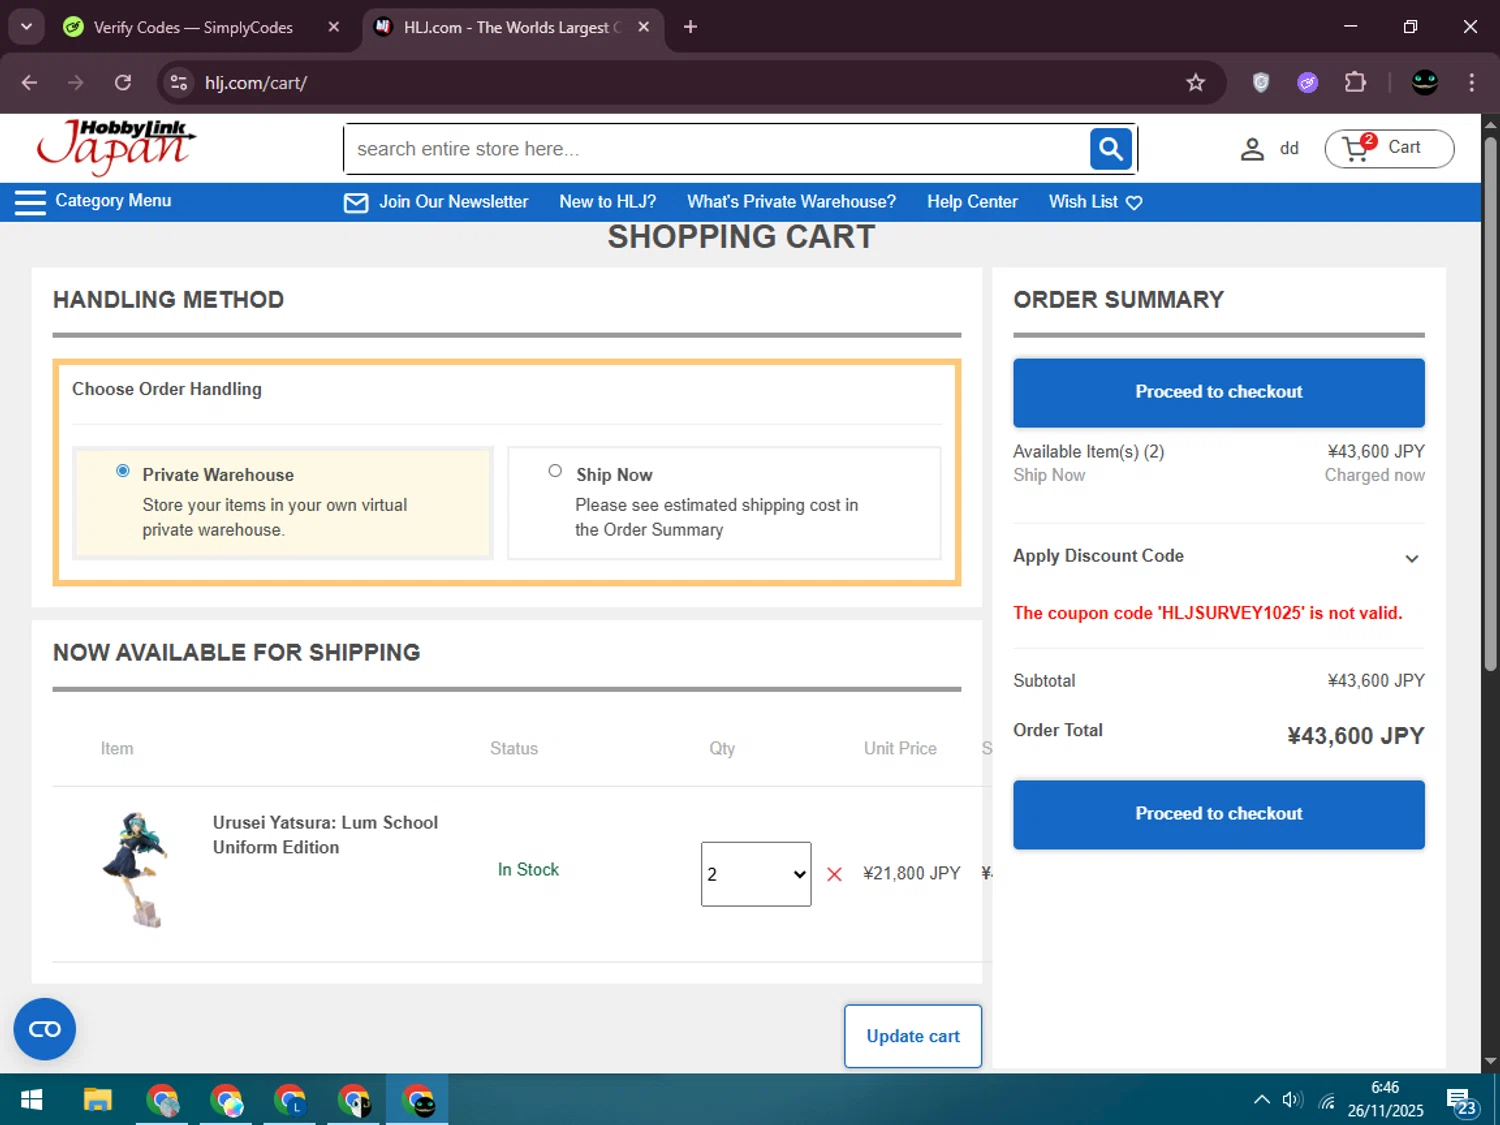Click the Update cart button

(913, 1036)
